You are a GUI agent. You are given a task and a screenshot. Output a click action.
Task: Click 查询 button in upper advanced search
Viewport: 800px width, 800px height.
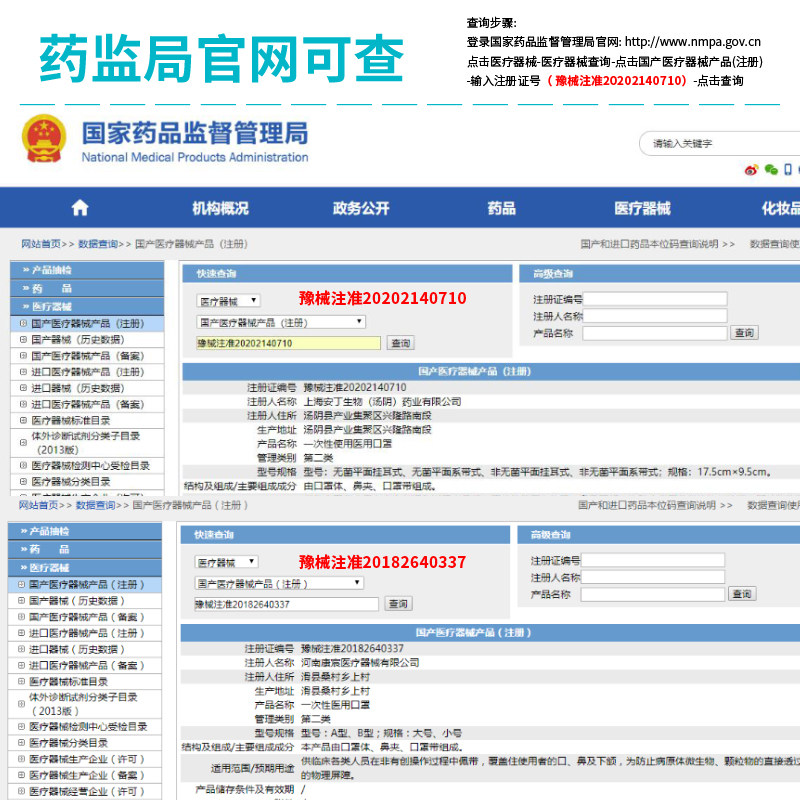(x=744, y=333)
